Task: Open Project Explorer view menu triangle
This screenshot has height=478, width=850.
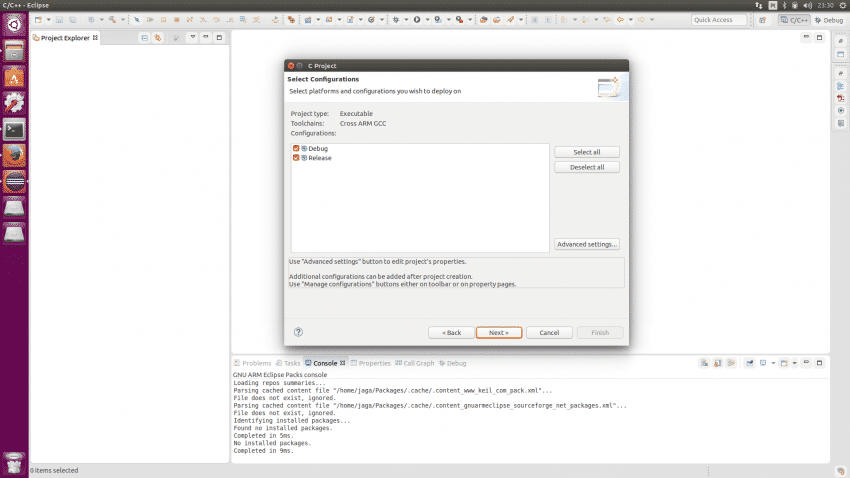Action: tap(192, 37)
